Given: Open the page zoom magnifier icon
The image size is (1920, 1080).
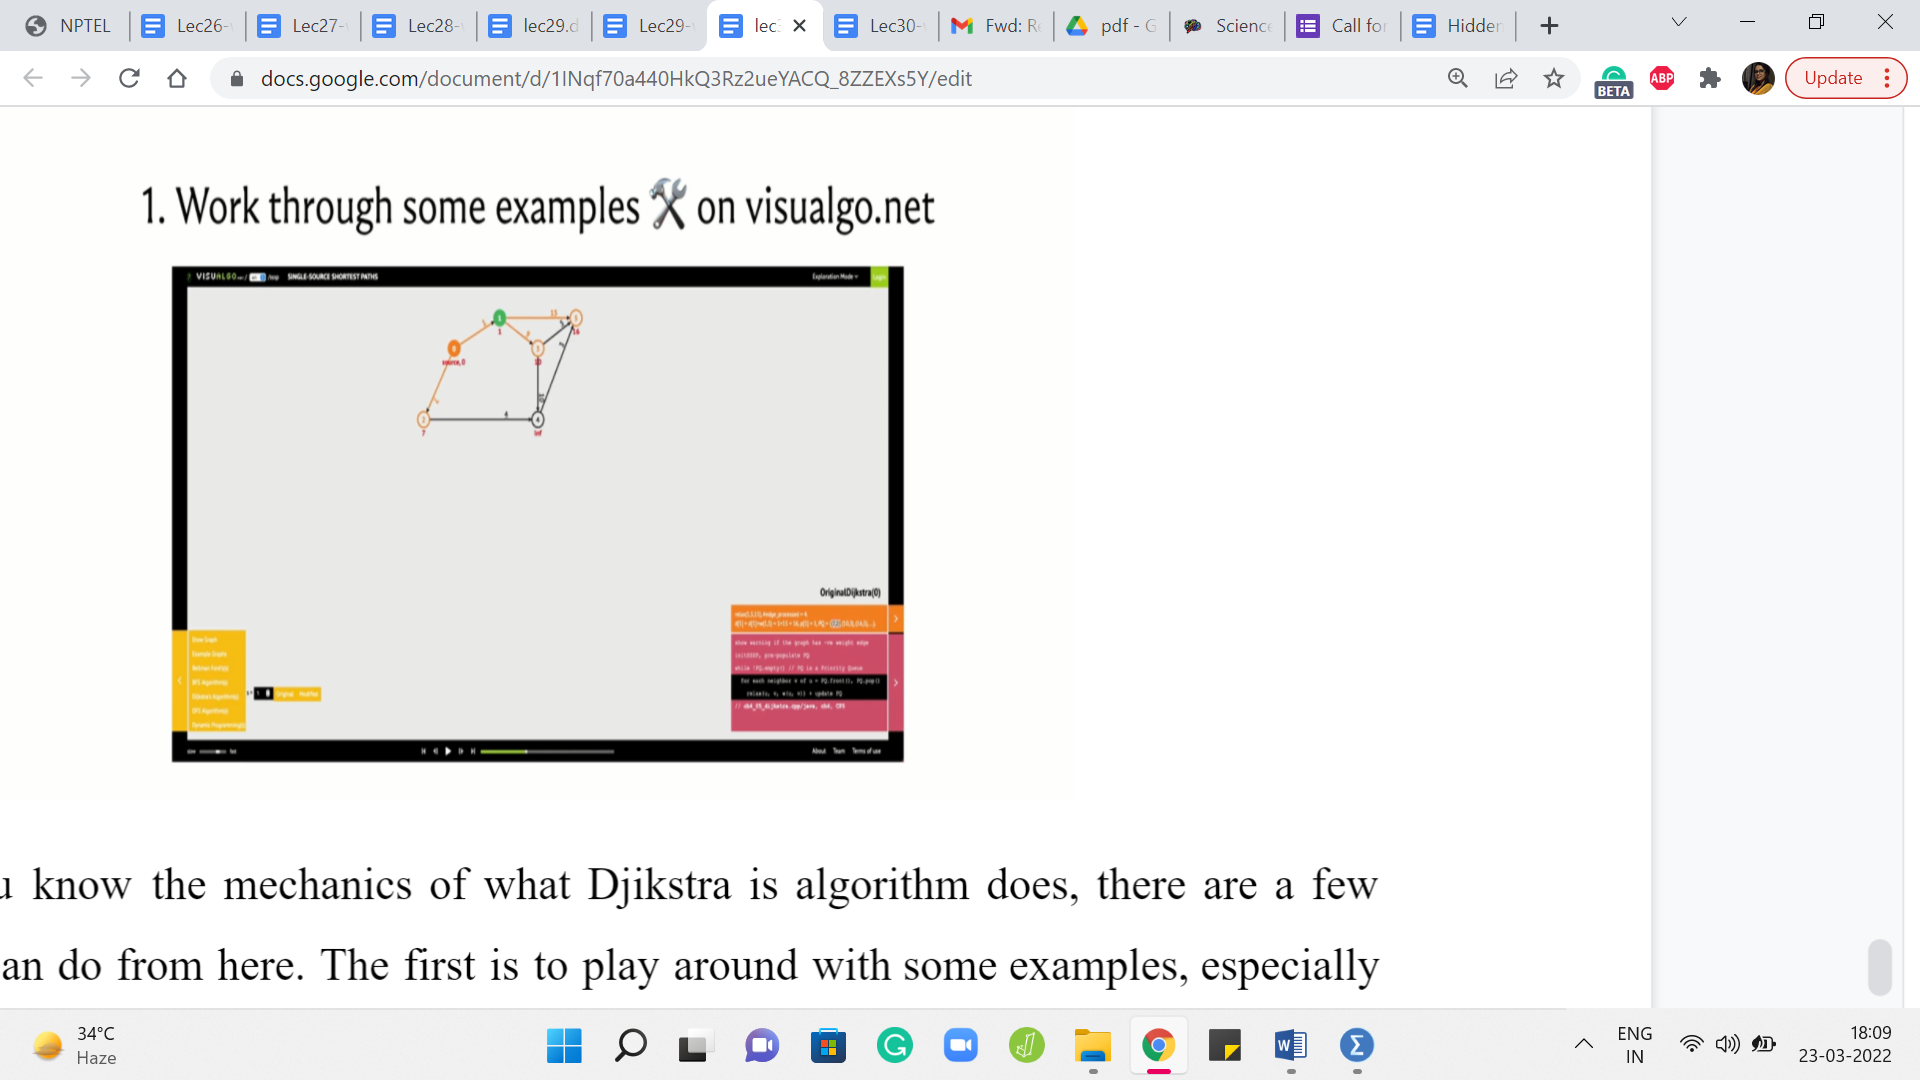Looking at the screenshot, I should [x=1458, y=78].
